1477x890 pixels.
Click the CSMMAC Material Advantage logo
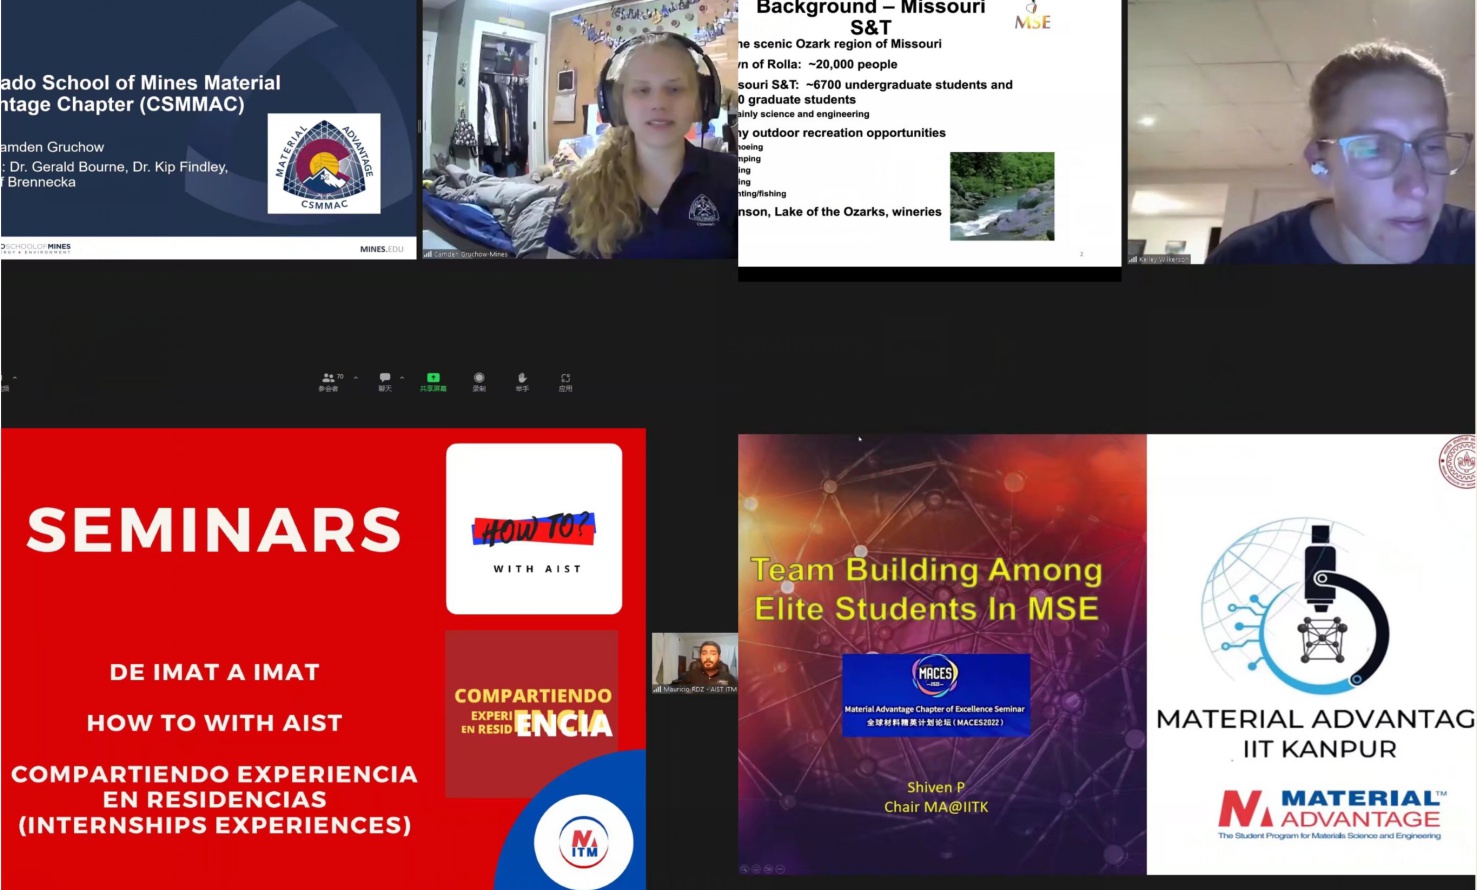(324, 163)
